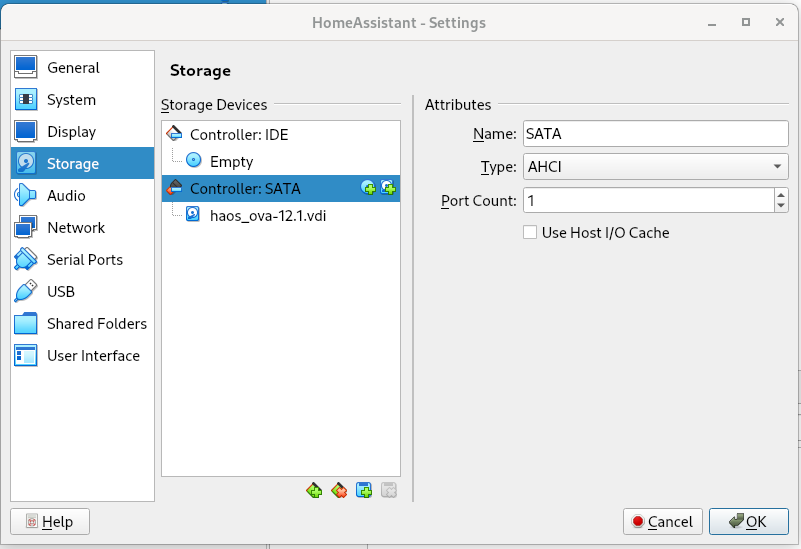Open the controller Type dropdown
Image resolution: width=801 pixels, height=549 pixels.
655,167
